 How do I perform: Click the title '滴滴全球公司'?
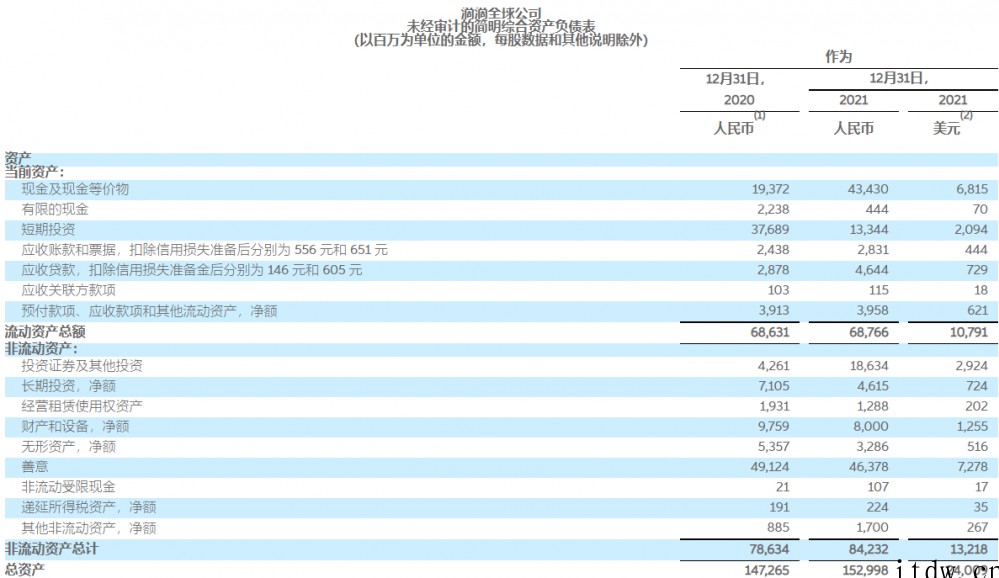pyautogui.click(x=501, y=13)
